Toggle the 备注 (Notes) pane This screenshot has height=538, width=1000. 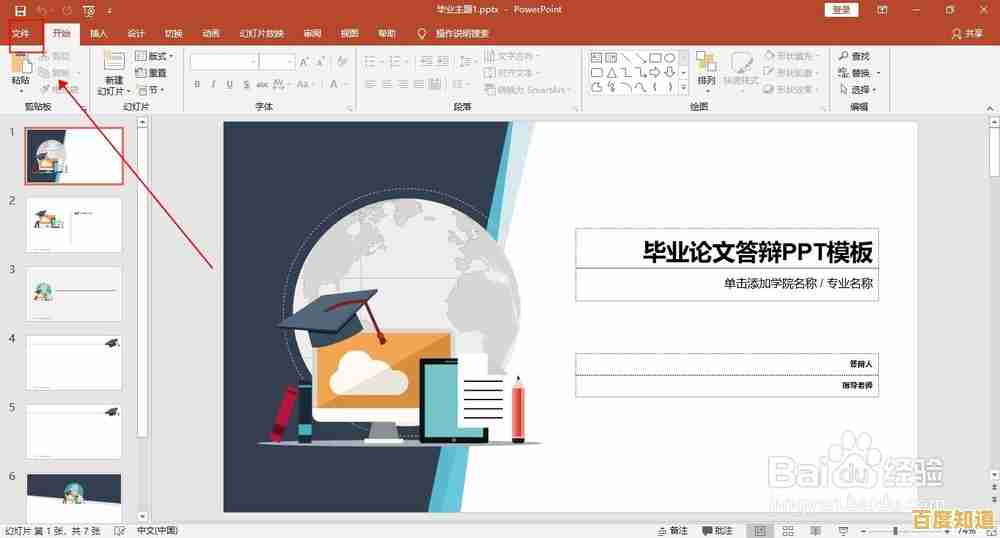click(673, 530)
